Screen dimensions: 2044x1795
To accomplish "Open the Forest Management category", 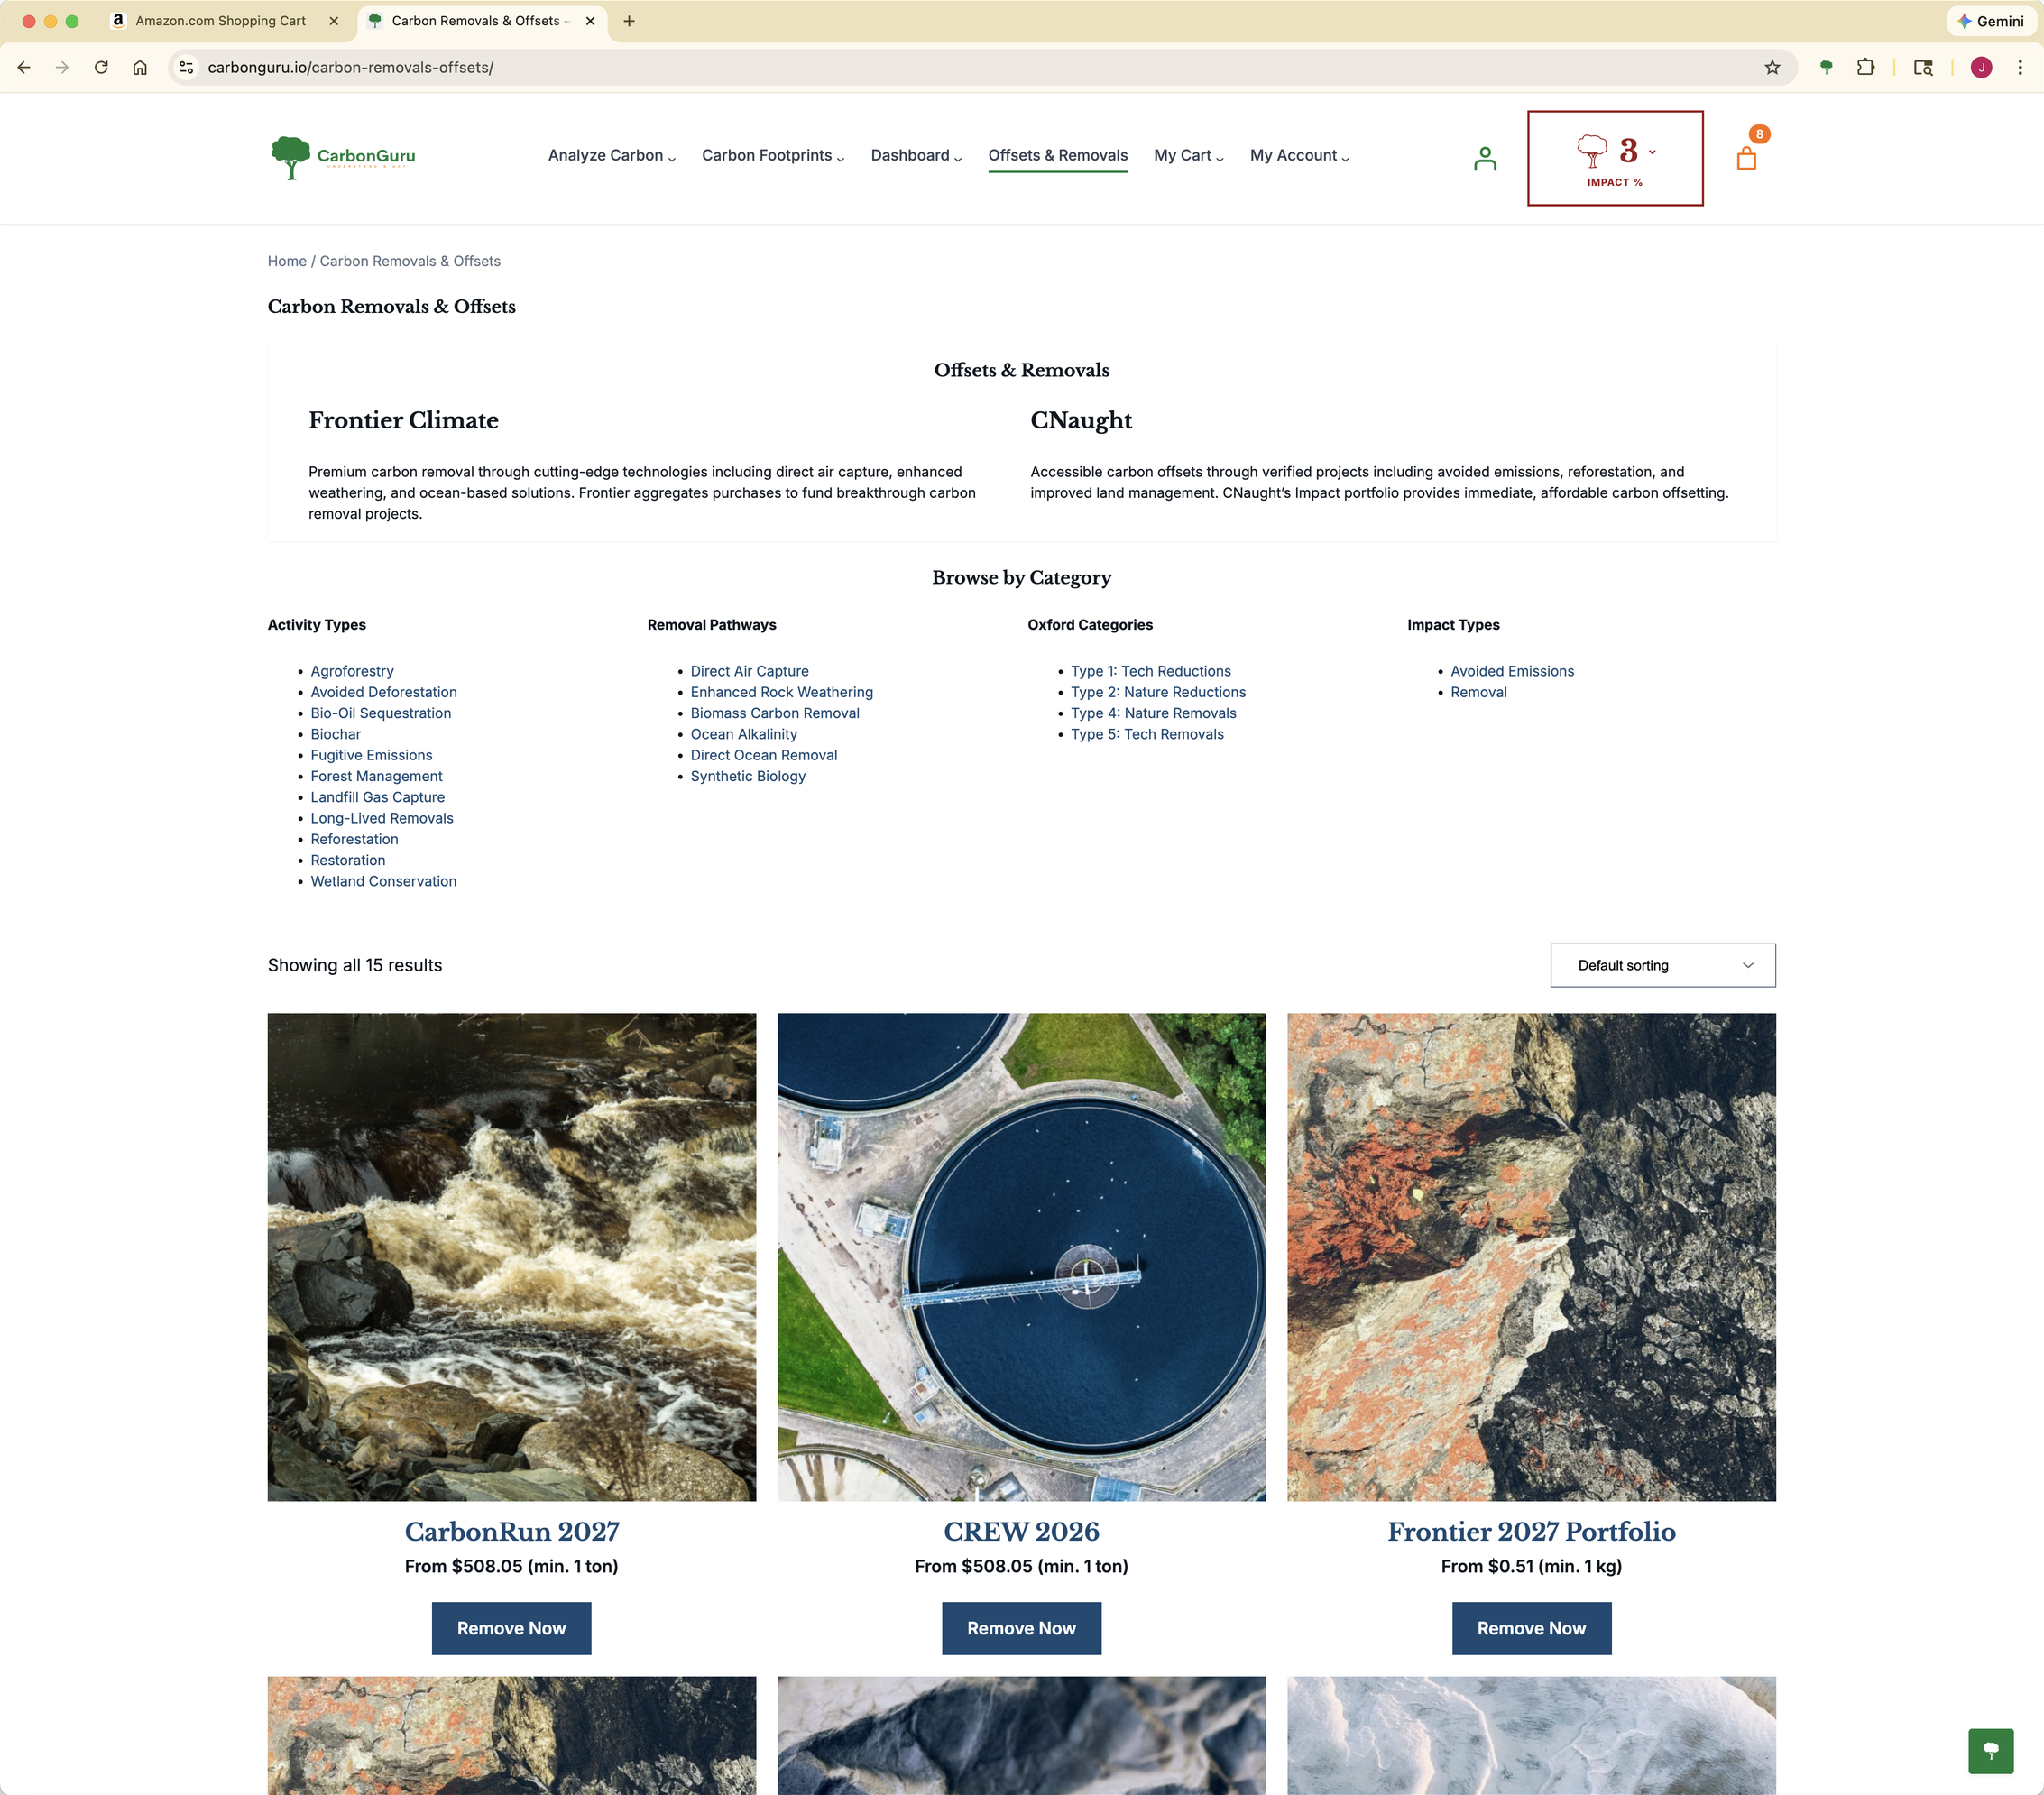I will 377,776.
